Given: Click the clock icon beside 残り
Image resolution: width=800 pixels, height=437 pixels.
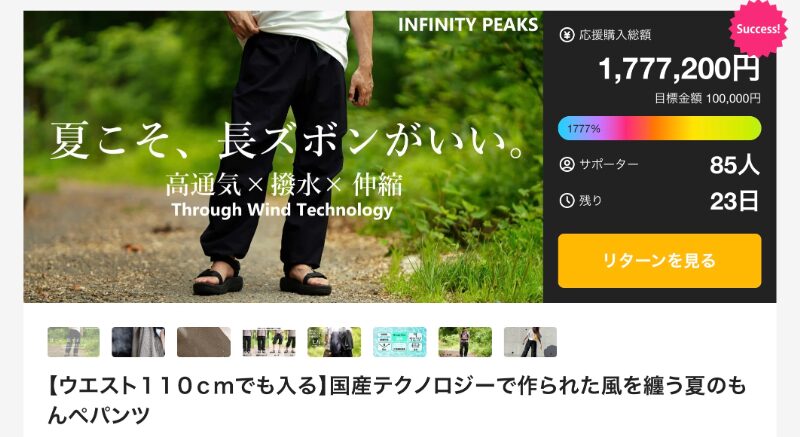Looking at the screenshot, I should 567,201.
